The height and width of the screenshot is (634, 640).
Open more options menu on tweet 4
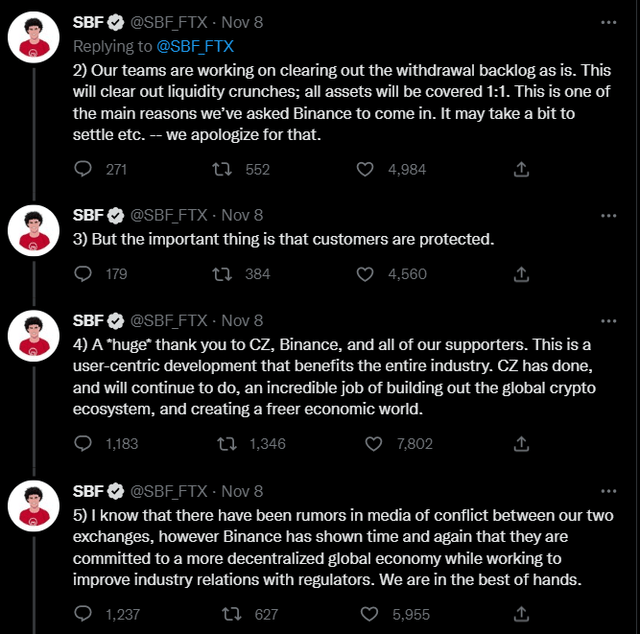pyautogui.click(x=609, y=321)
